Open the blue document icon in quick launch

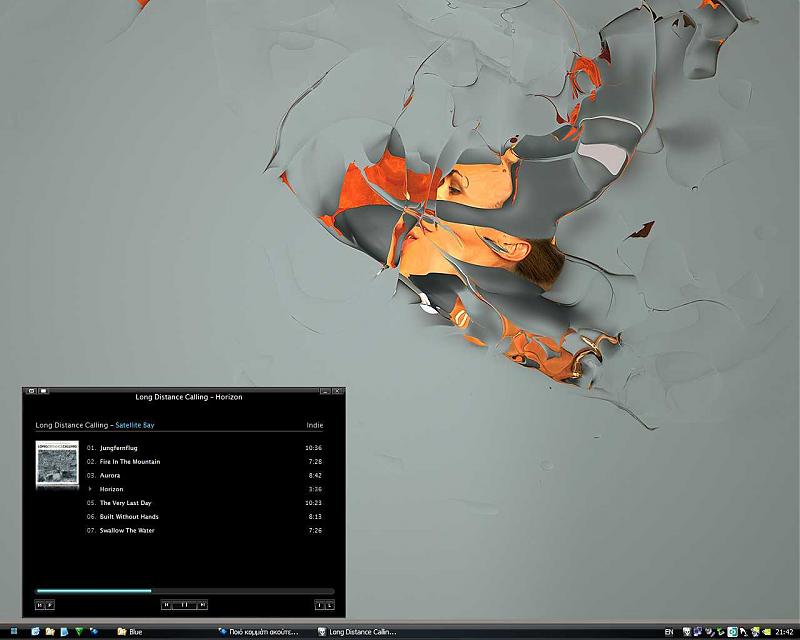tap(64, 632)
